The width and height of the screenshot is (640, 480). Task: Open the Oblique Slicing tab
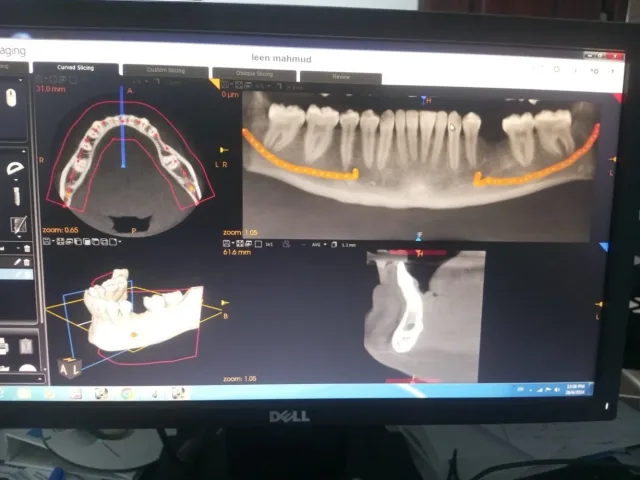[x=255, y=74]
